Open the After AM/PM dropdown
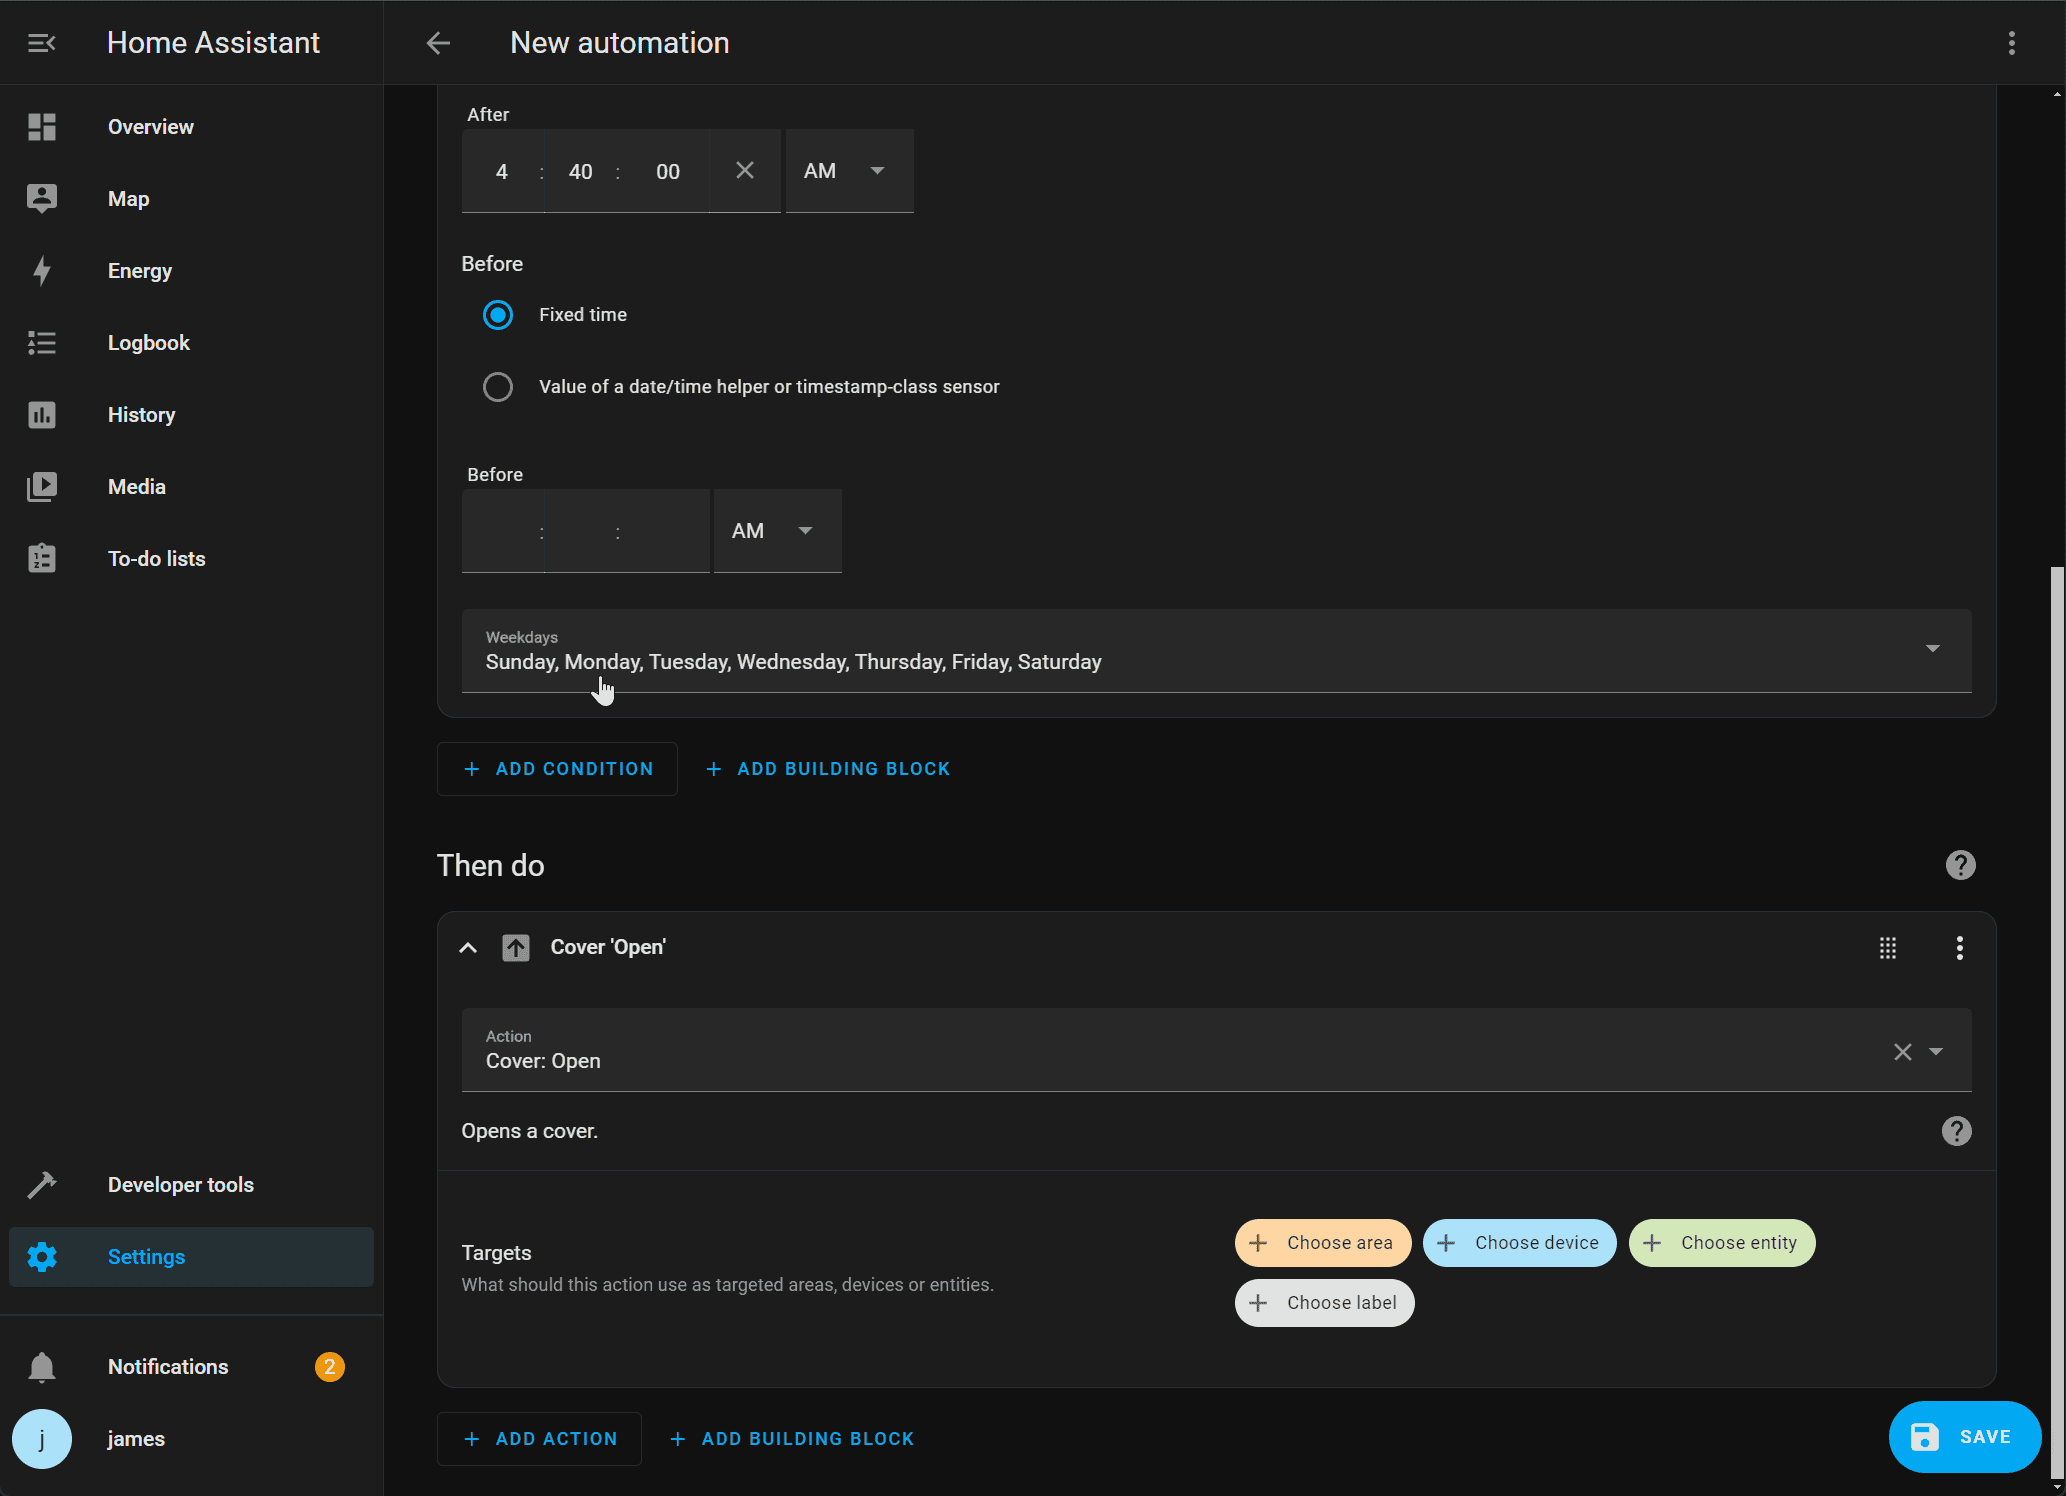This screenshot has height=1496, width=2066. click(848, 171)
